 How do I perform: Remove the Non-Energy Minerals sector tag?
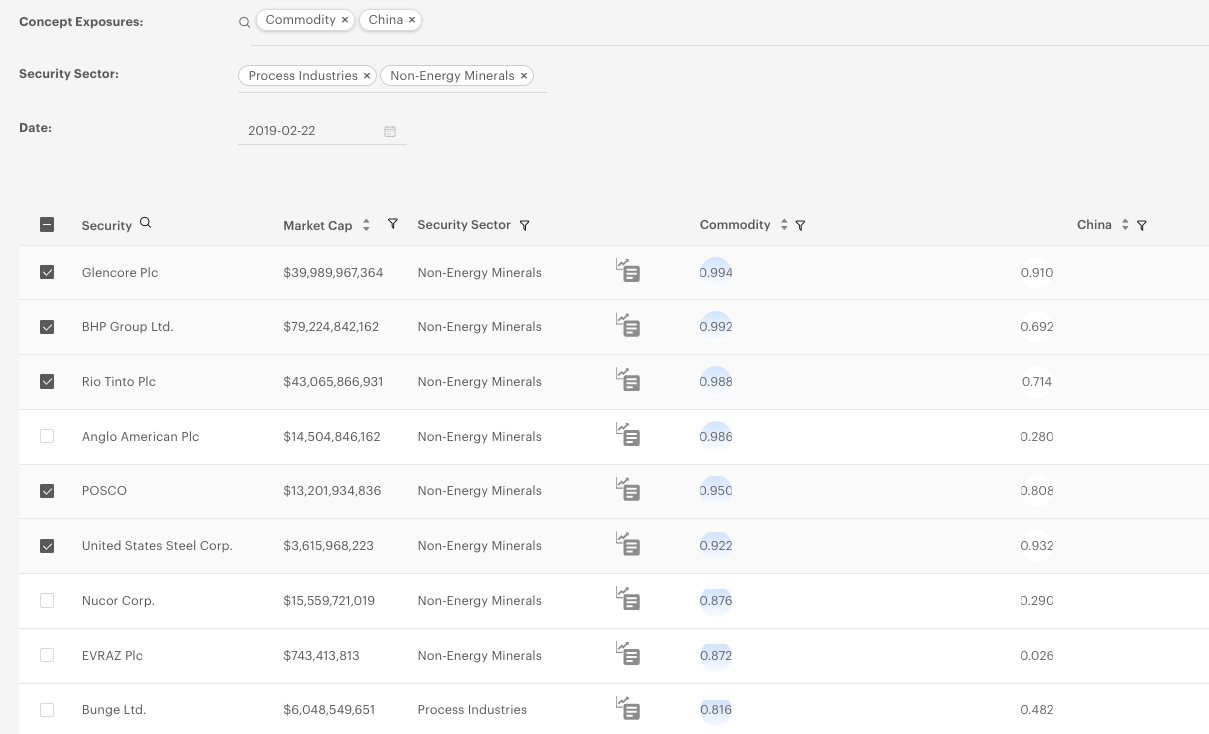(523, 76)
